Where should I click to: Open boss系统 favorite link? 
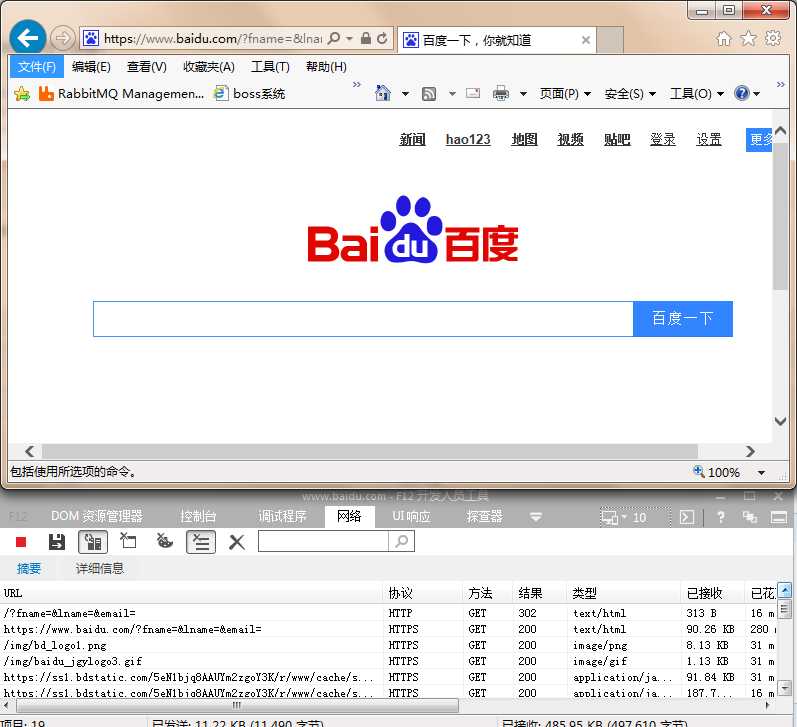tap(250, 94)
